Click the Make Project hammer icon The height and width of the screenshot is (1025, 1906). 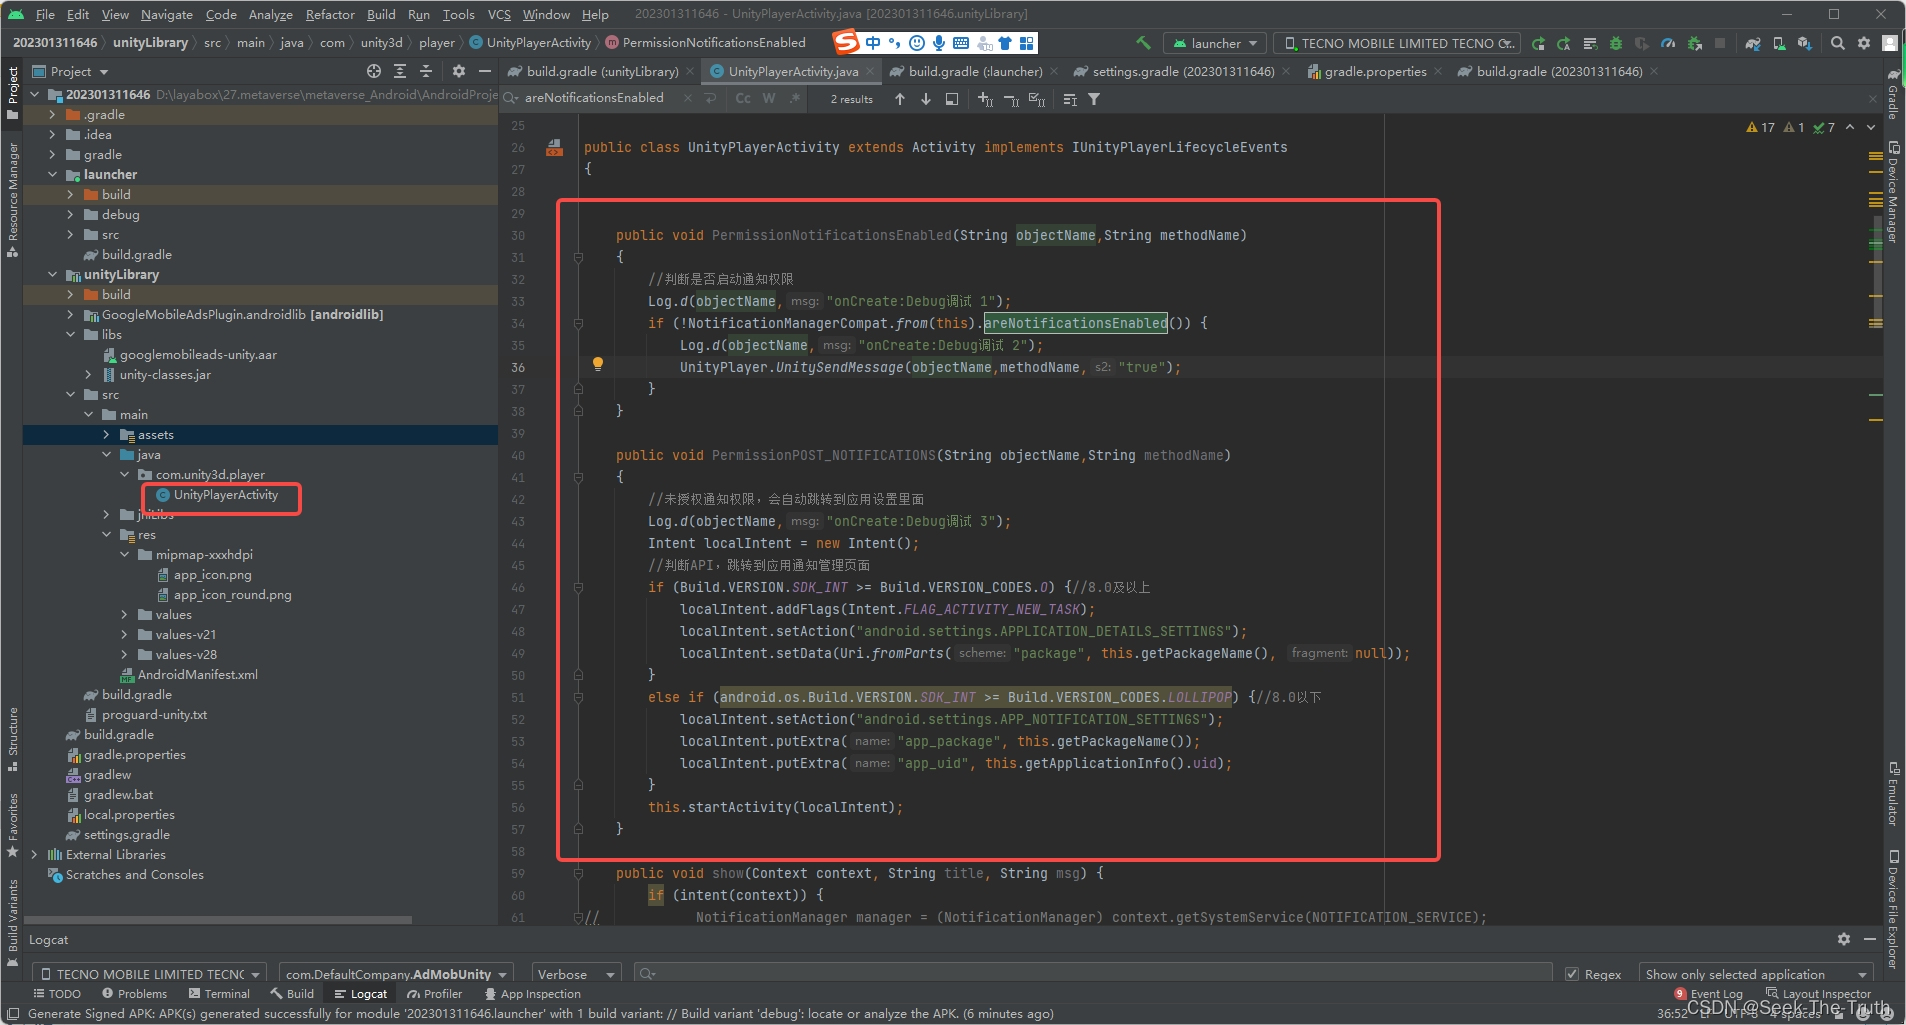click(x=1143, y=43)
